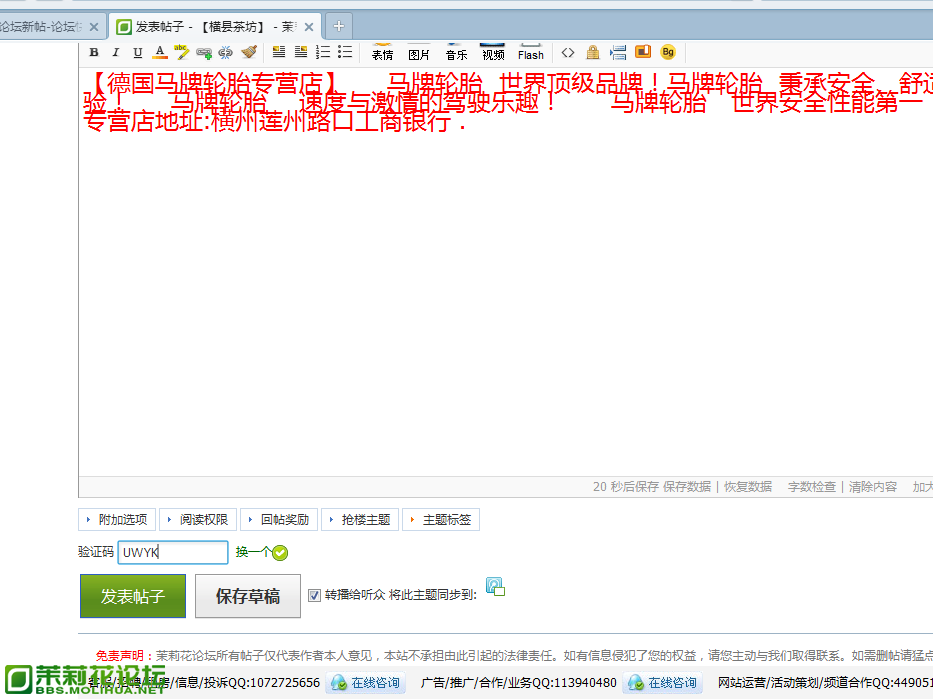This screenshot has width=933, height=700.
Task: Click the 发表帖子 publish post button
Action: click(133, 596)
